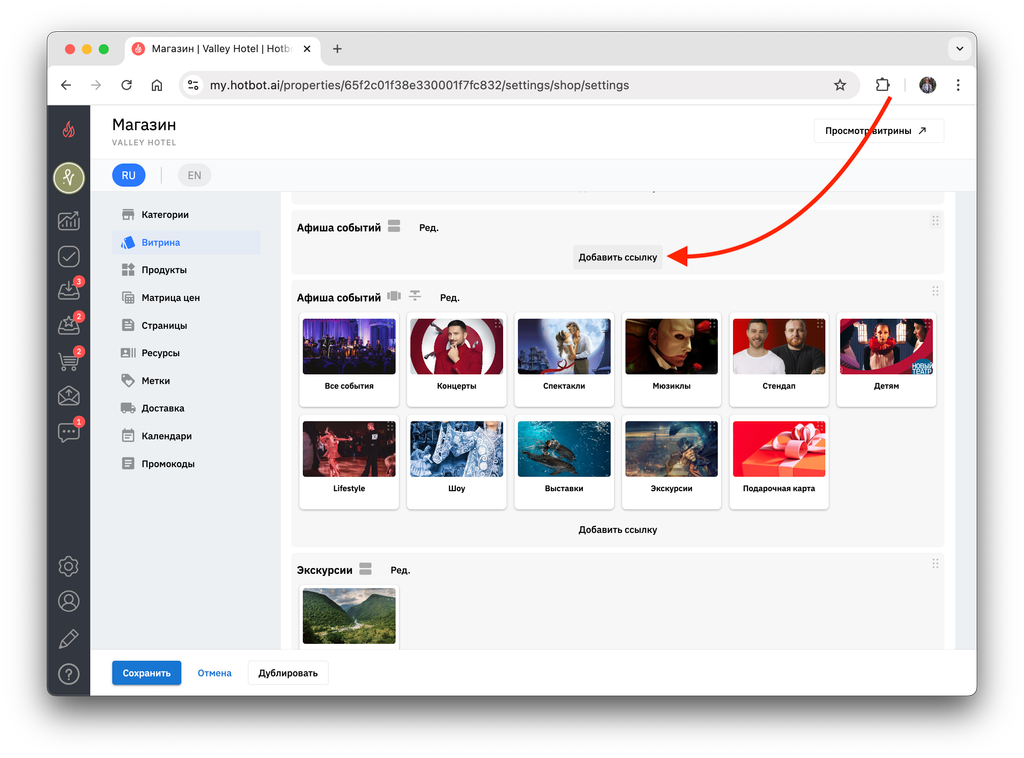Select the Выставки card
The width and height of the screenshot is (1024, 758).
click(x=564, y=462)
